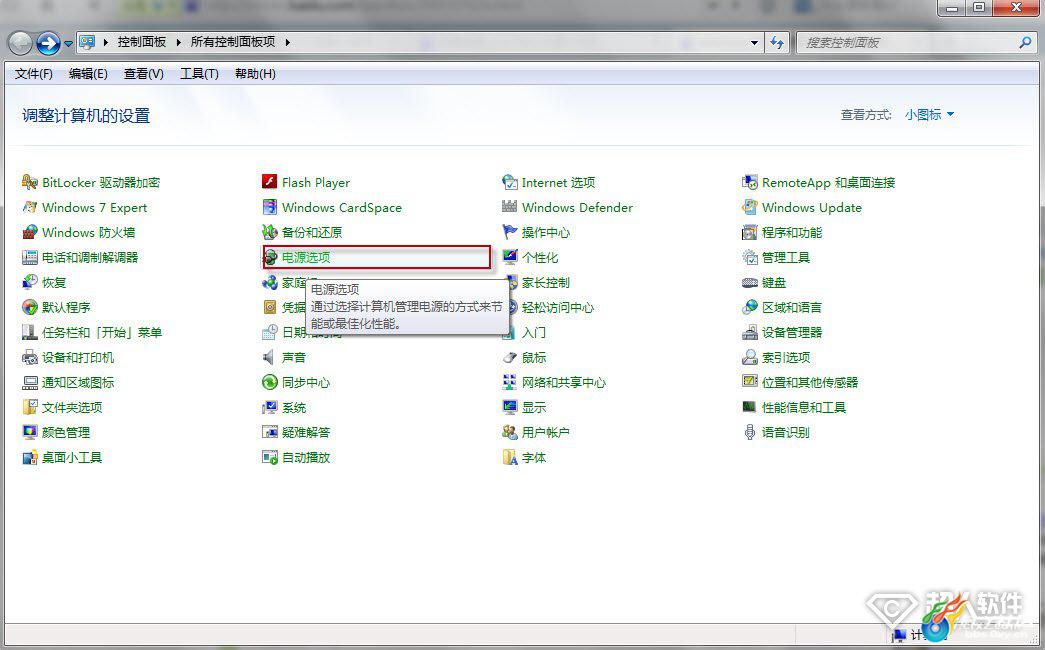Screen dimensions: 1045x650
Task: Open the 索引选项 link
Action: [786, 357]
